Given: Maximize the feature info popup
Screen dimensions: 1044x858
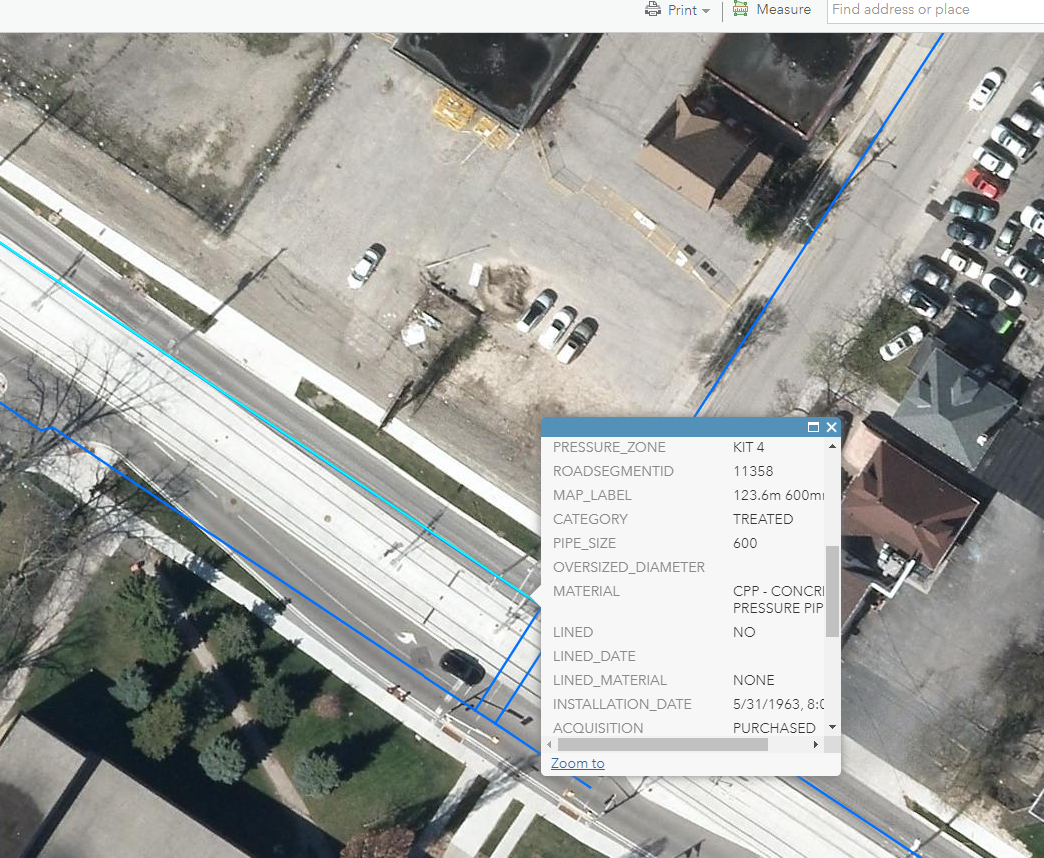Looking at the screenshot, I should point(814,427).
